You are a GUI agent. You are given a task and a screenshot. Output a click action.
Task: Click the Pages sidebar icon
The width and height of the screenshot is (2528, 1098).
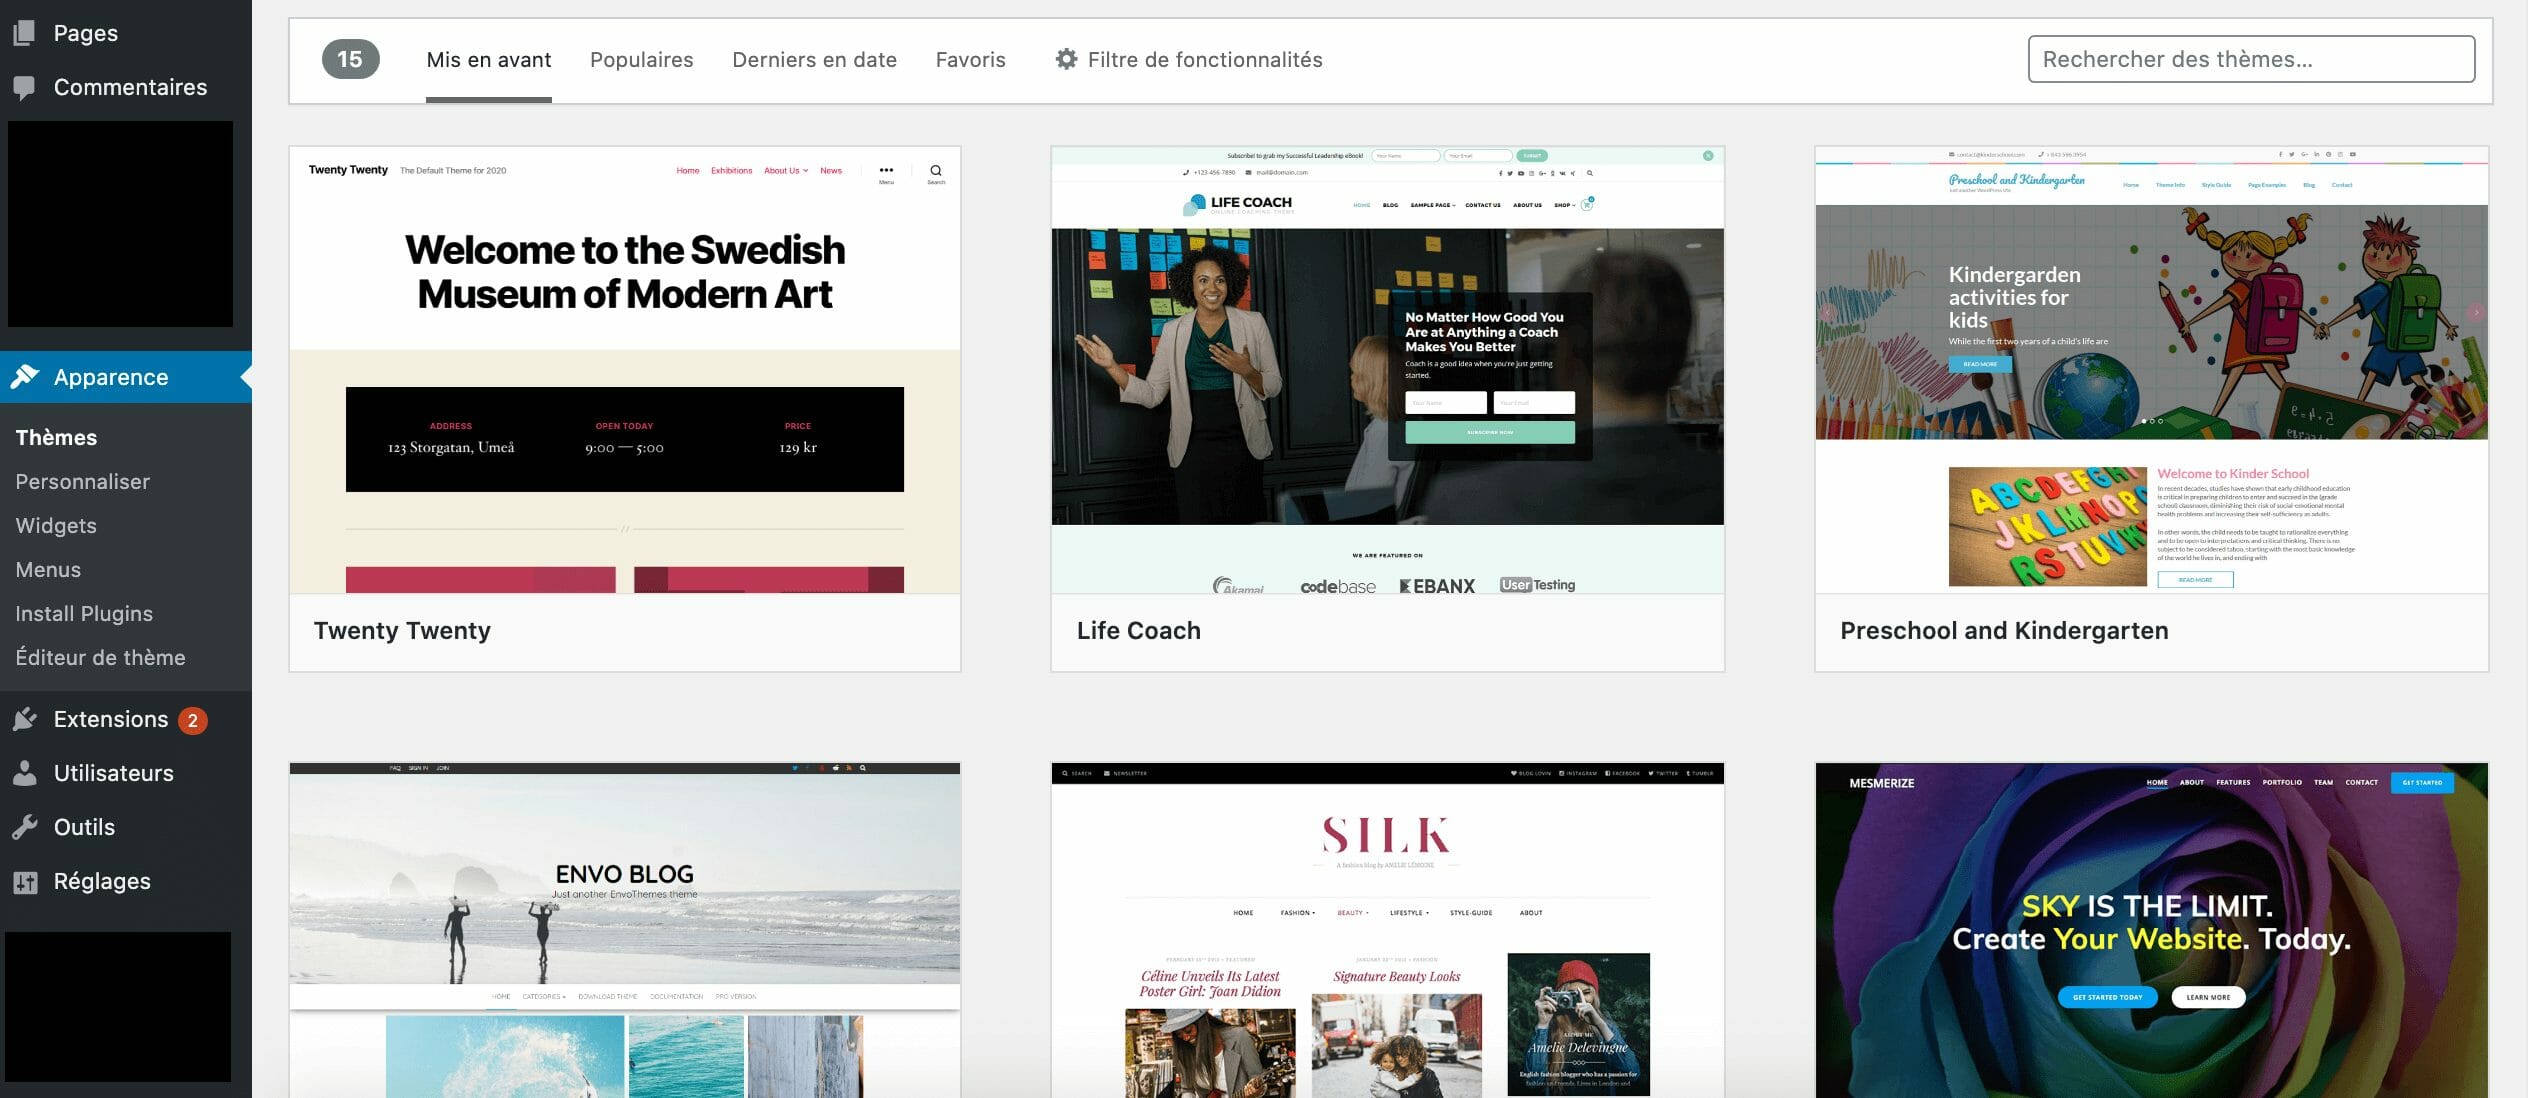point(25,33)
